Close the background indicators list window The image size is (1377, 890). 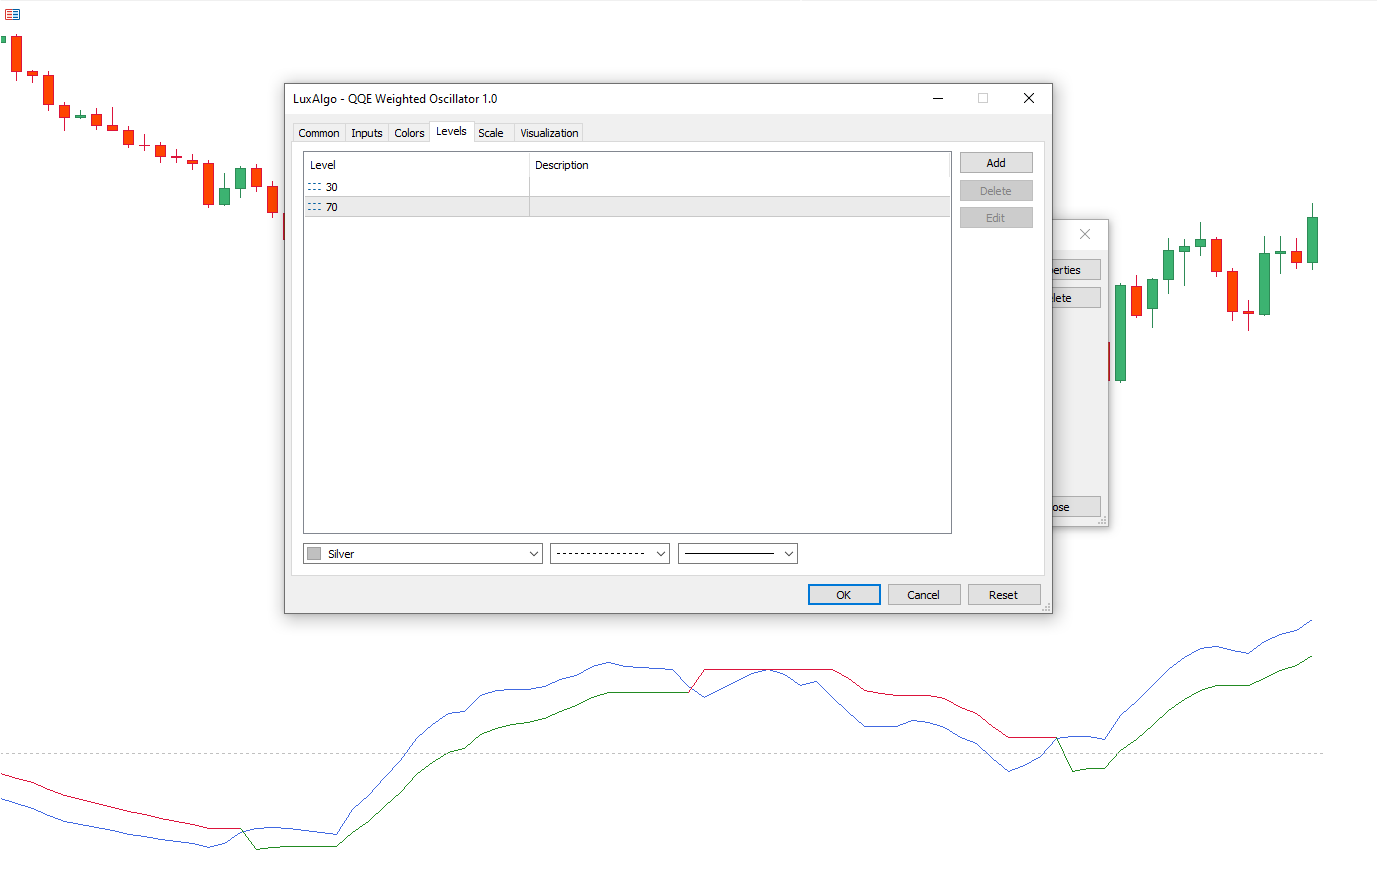pos(1085,234)
